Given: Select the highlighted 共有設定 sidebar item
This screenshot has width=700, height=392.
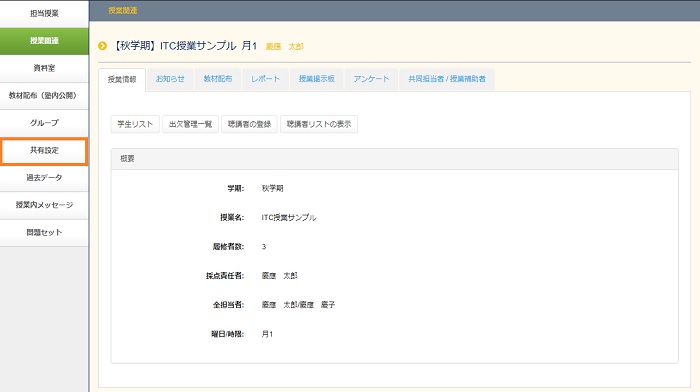Looking at the screenshot, I should (44, 151).
